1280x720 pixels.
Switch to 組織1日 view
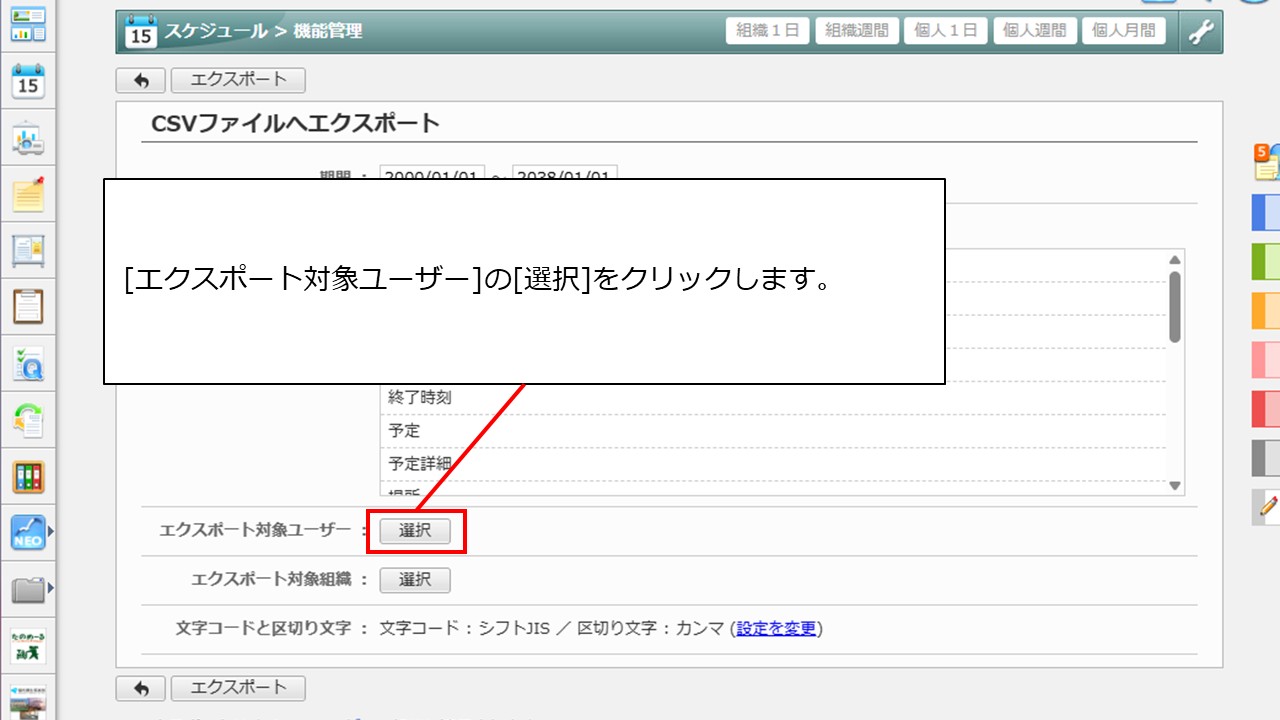(x=767, y=31)
